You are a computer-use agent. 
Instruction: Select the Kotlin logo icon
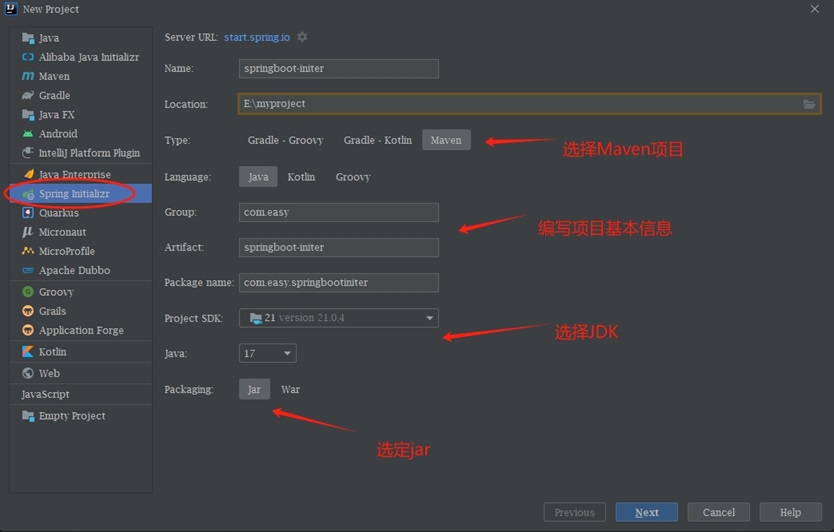[28, 352]
